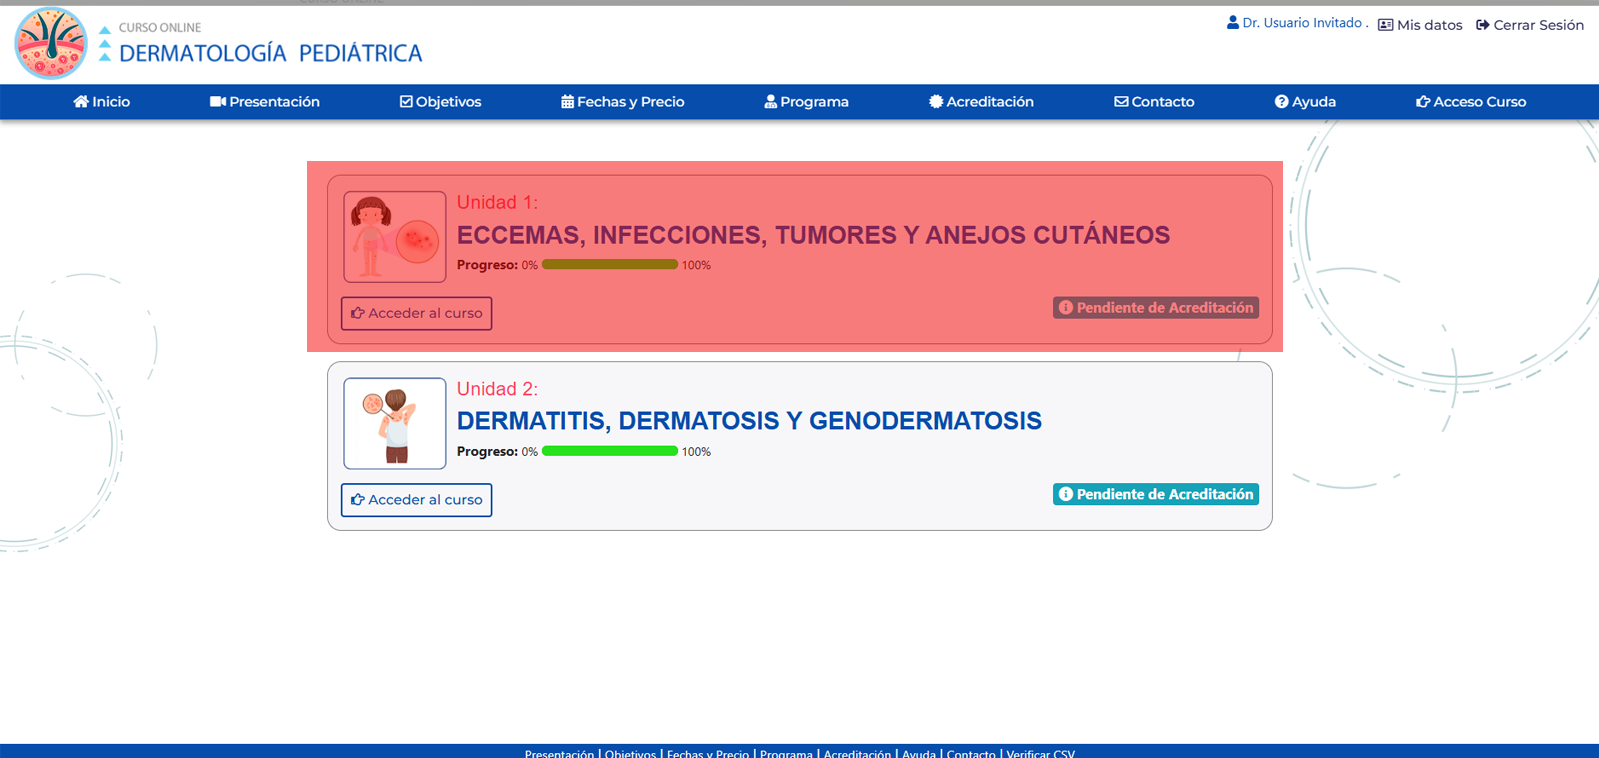
Task: Click the envelope icon beside Contacto
Action: click(1121, 102)
